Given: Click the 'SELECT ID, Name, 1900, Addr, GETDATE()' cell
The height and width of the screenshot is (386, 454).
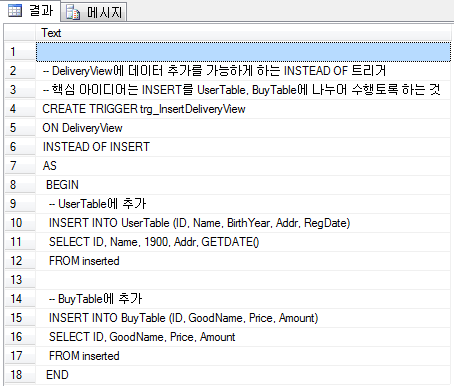Looking at the screenshot, I should click(x=243, y=242).
